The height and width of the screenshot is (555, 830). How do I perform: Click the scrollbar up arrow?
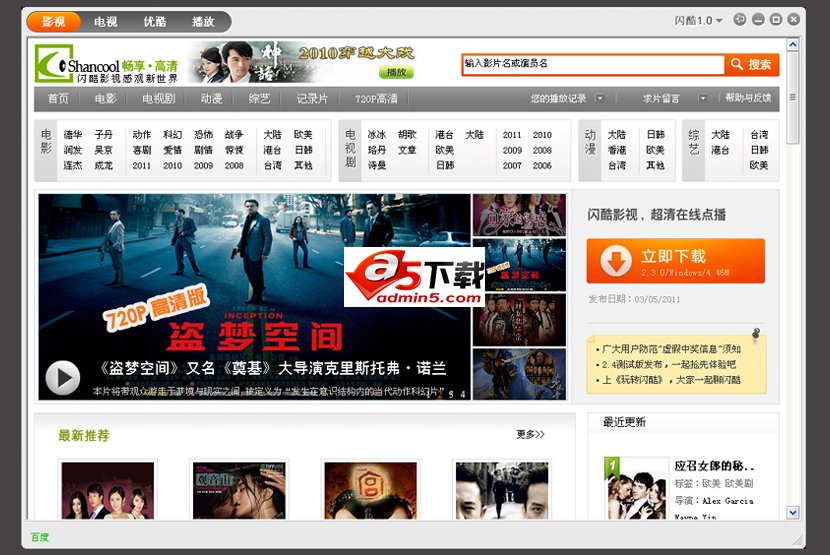click(x=792, y=45)
